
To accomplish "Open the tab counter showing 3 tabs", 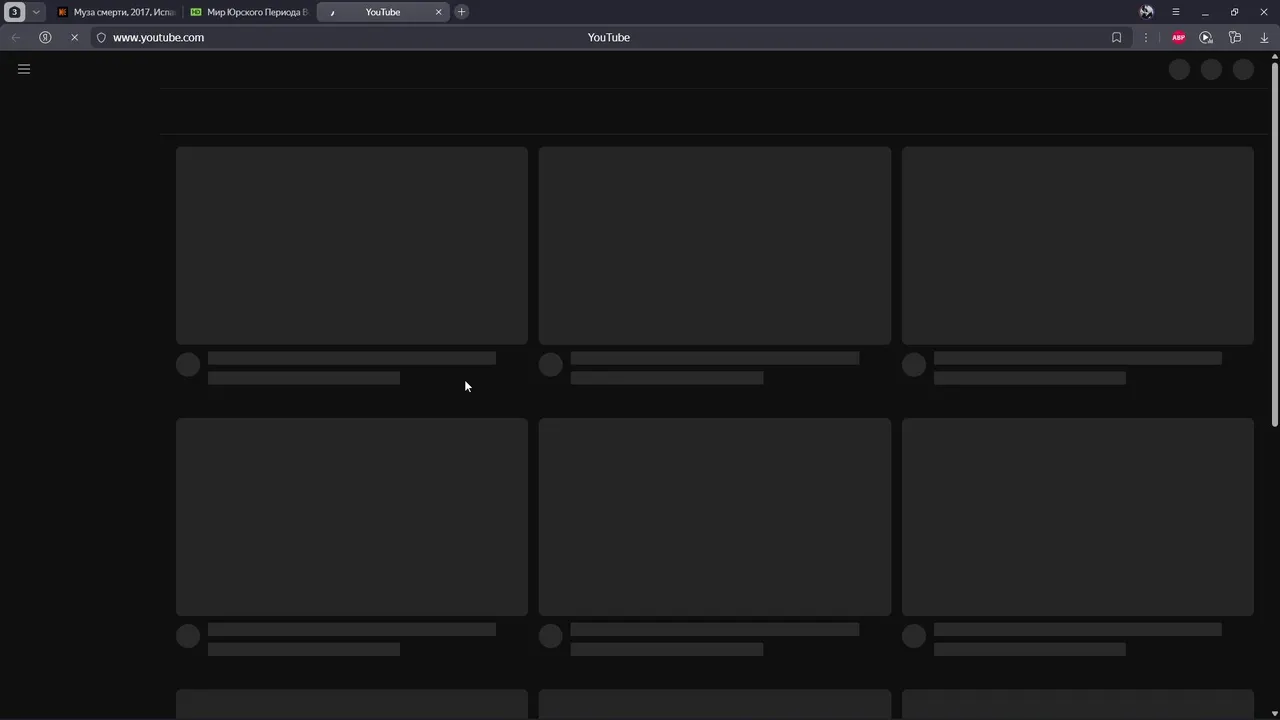I will coord(15,12).
